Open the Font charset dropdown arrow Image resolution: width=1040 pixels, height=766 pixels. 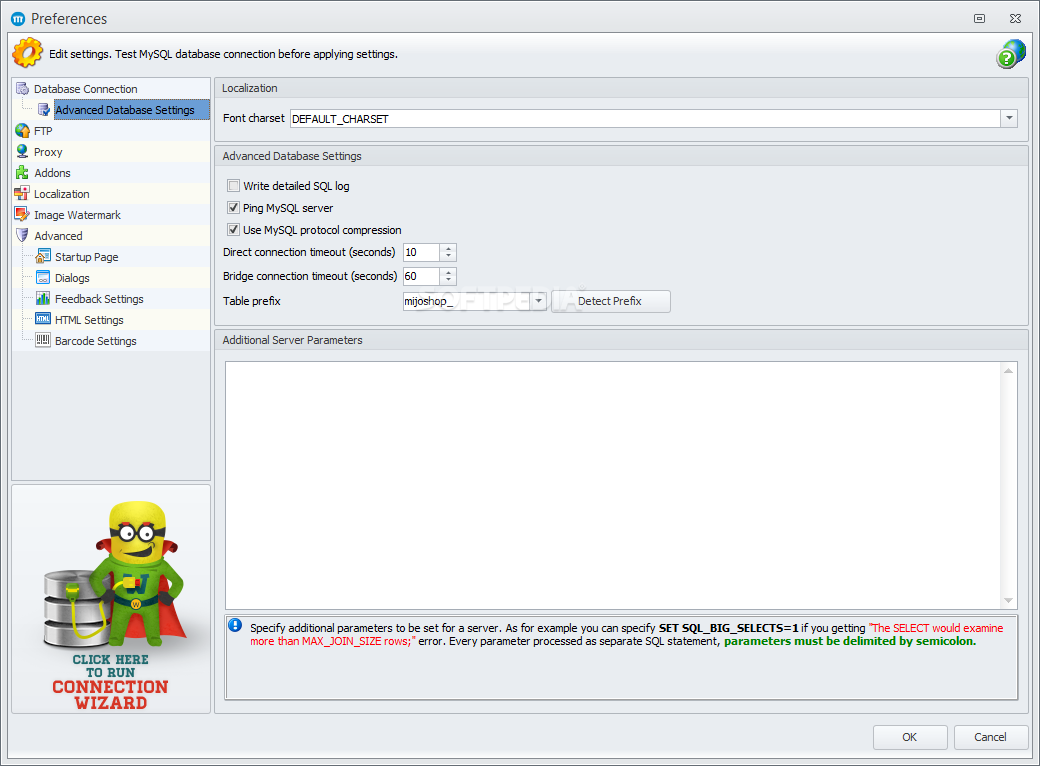click(1009, 119)
